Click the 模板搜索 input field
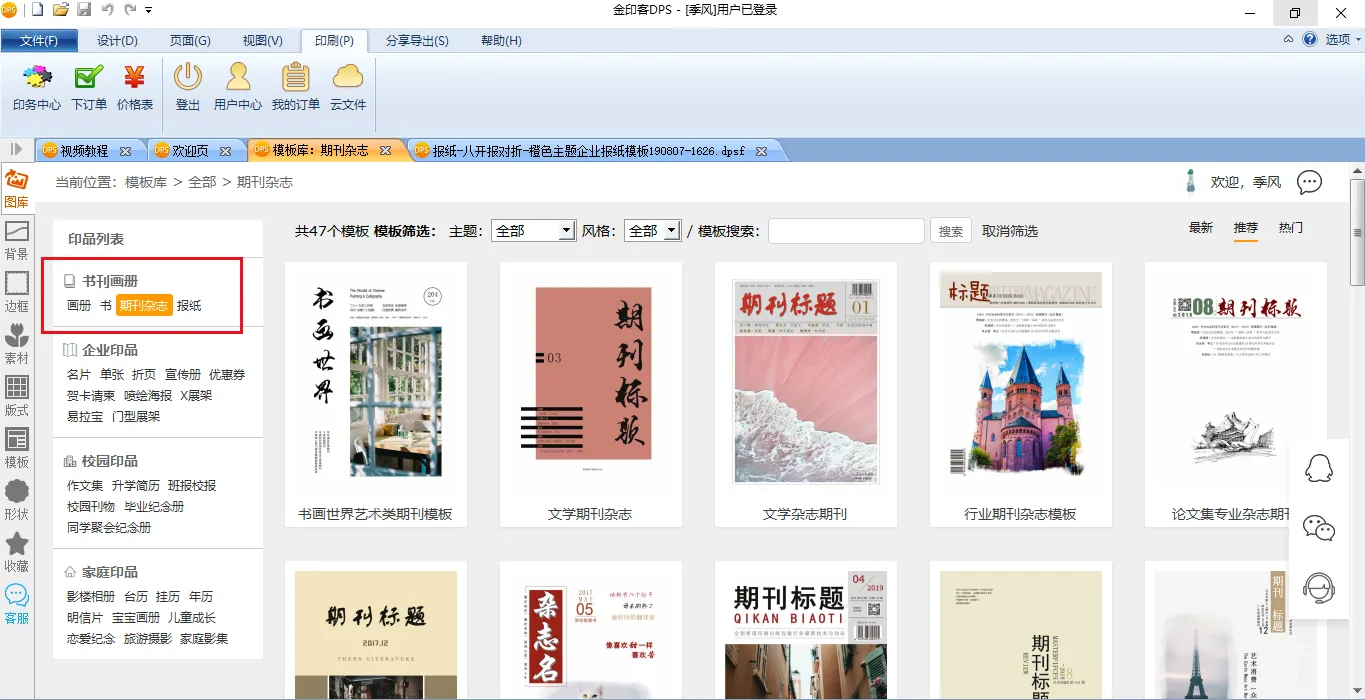Viewport: 1365px width, 700px height. [x=846, y=231]
